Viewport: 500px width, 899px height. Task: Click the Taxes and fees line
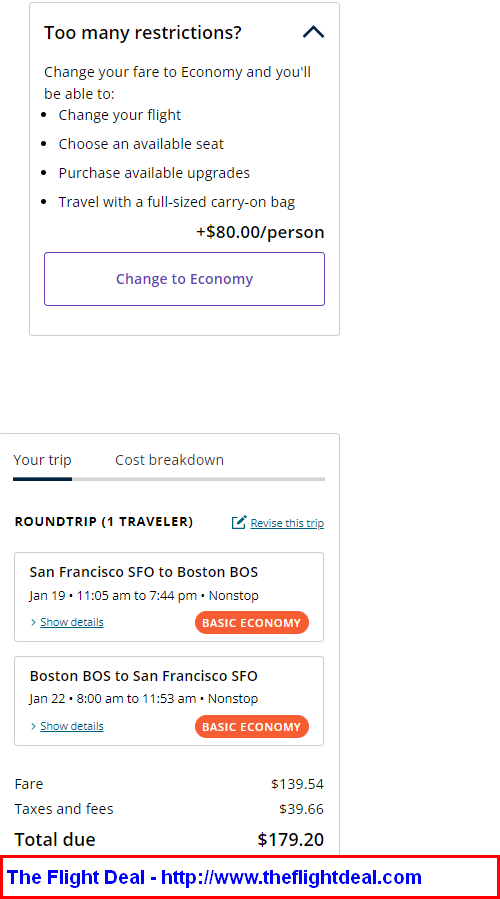(x=169, y=809)
